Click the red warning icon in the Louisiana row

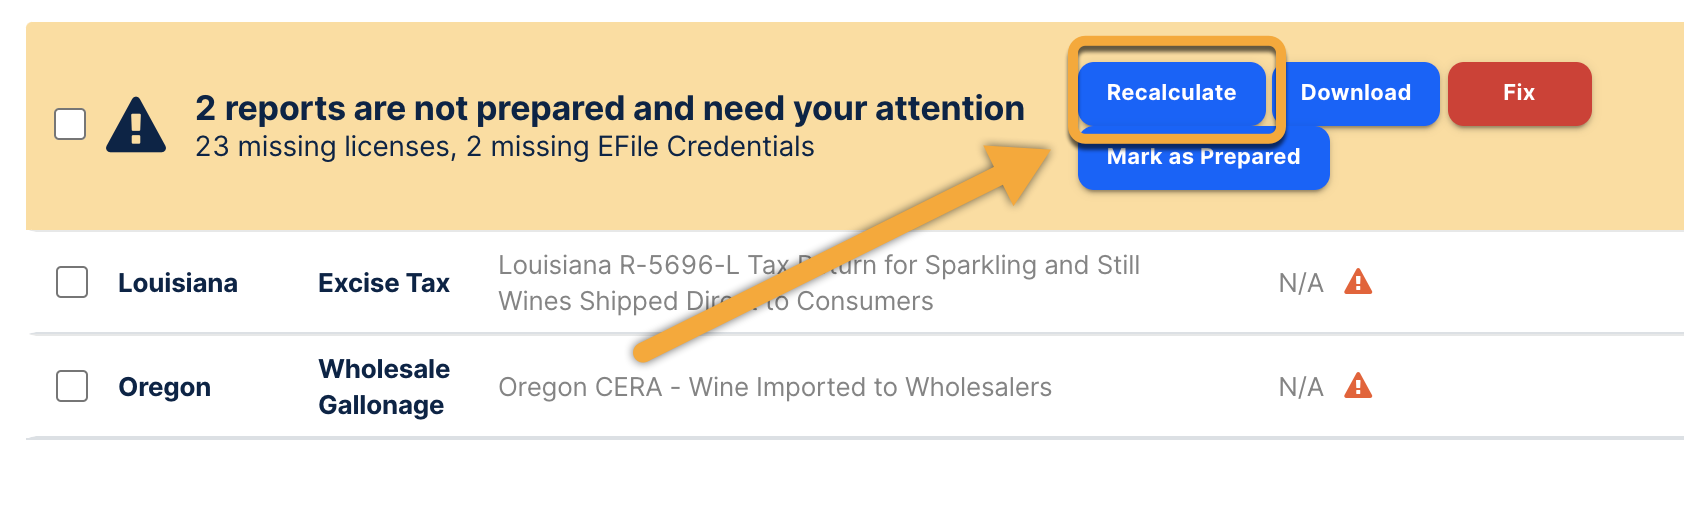pos(1357,282)
